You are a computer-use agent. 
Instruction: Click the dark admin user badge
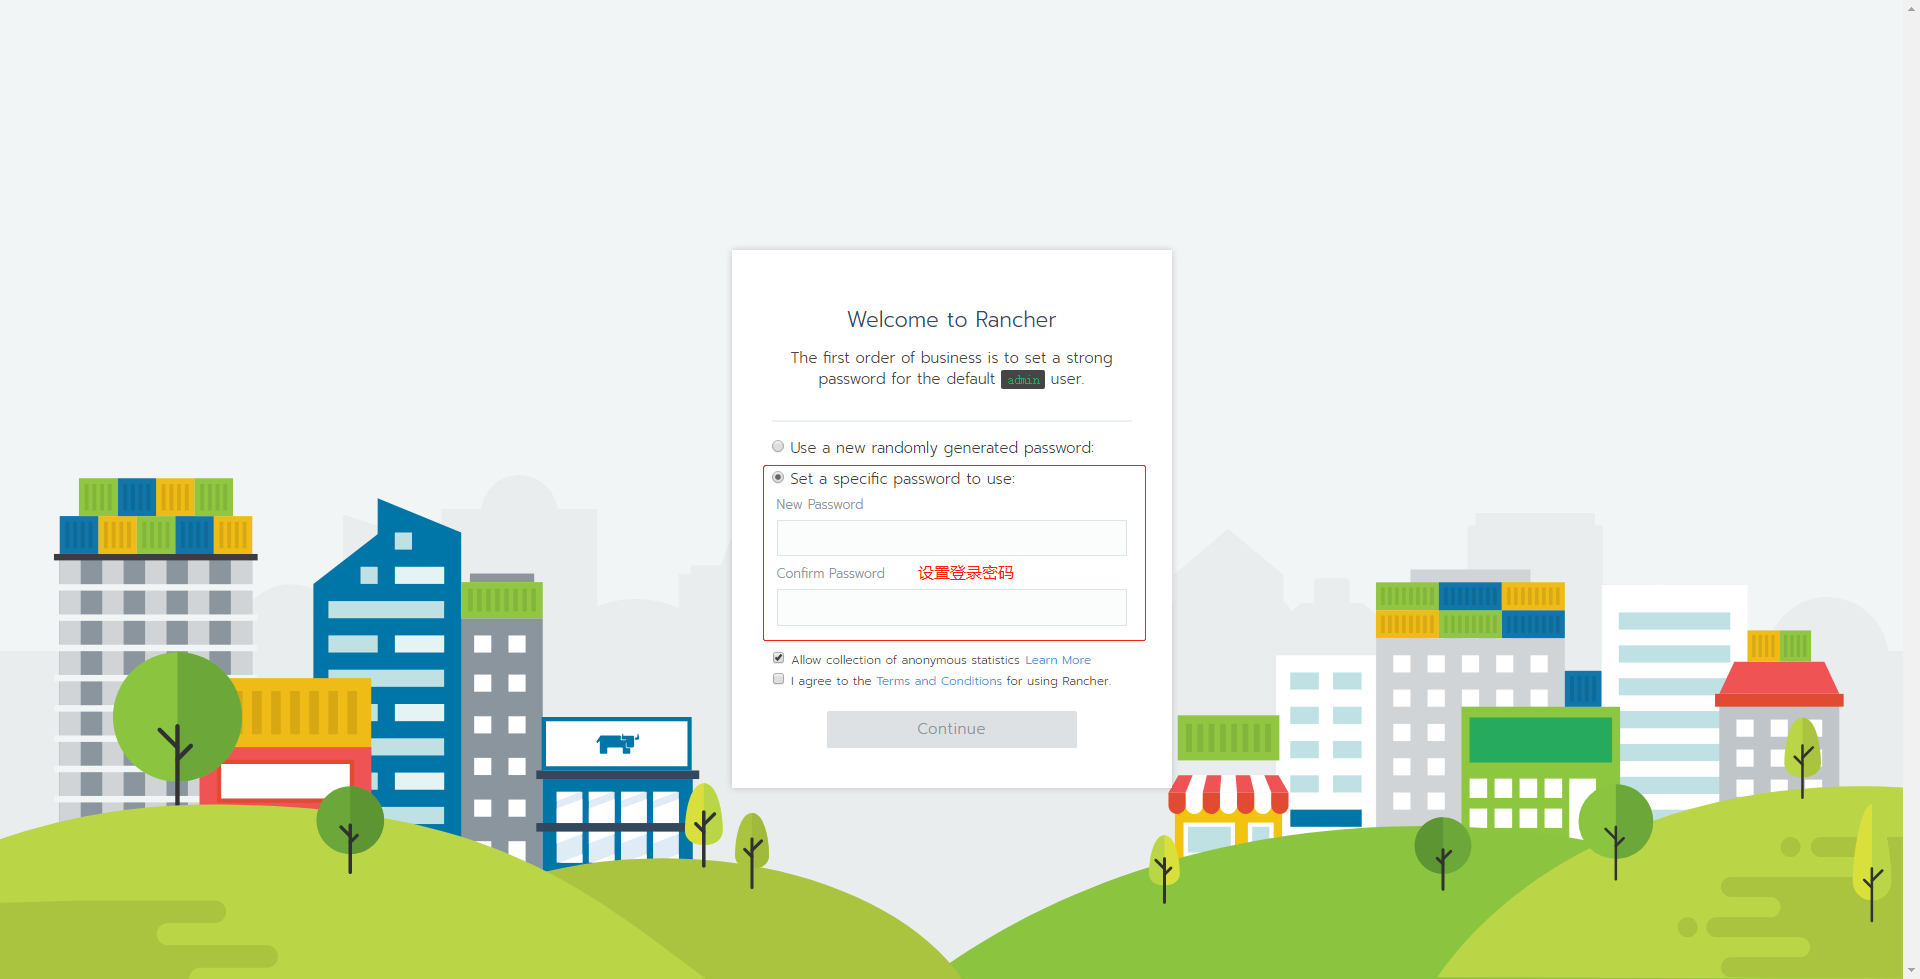[1022, 380]
